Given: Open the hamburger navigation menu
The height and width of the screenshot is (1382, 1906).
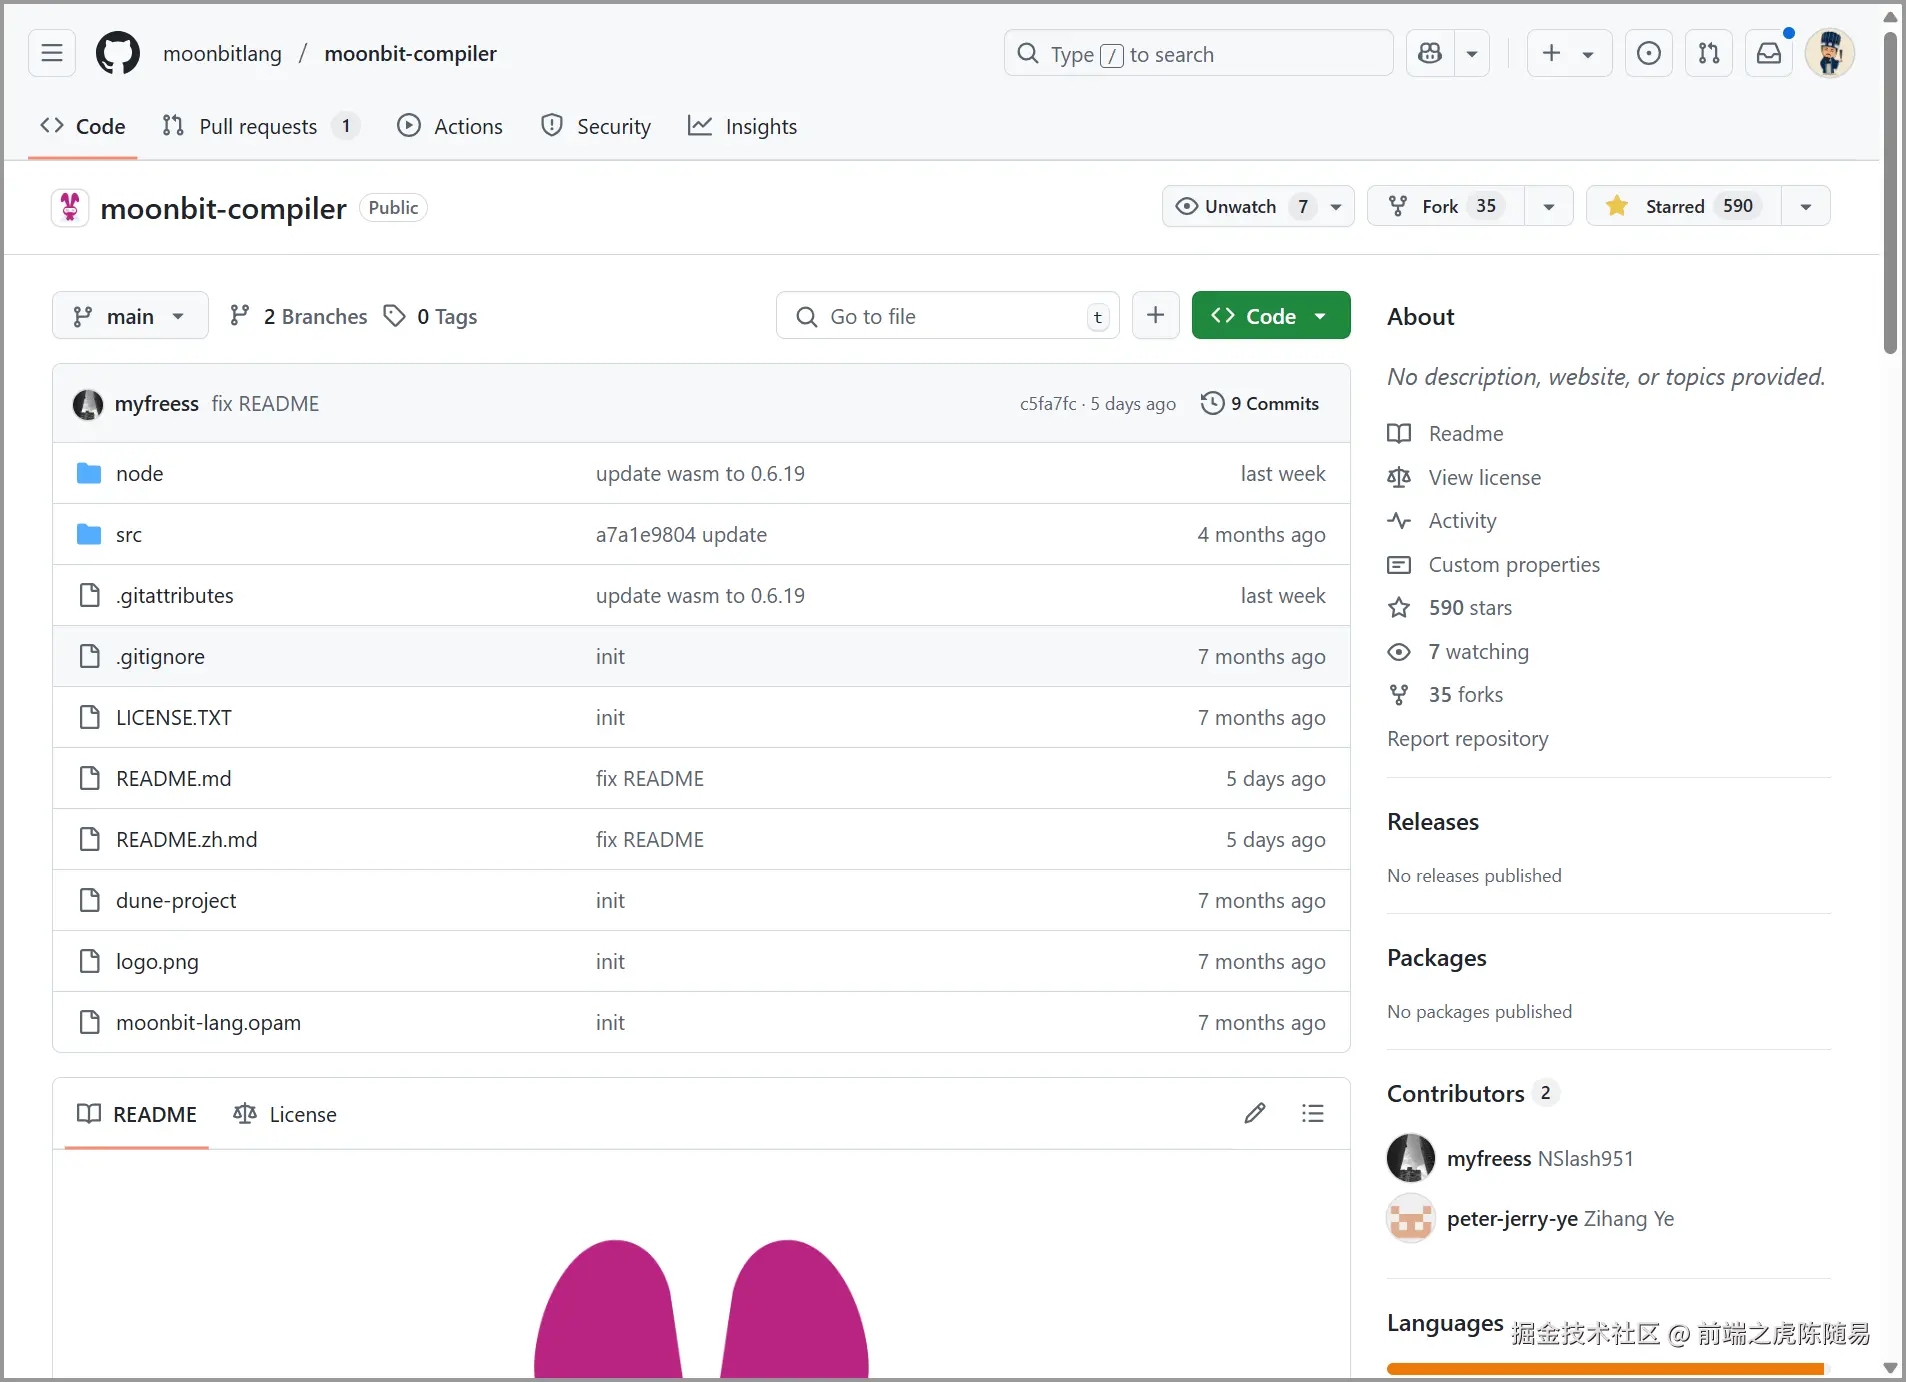Looking at the screenshot, I should (52, 53).
